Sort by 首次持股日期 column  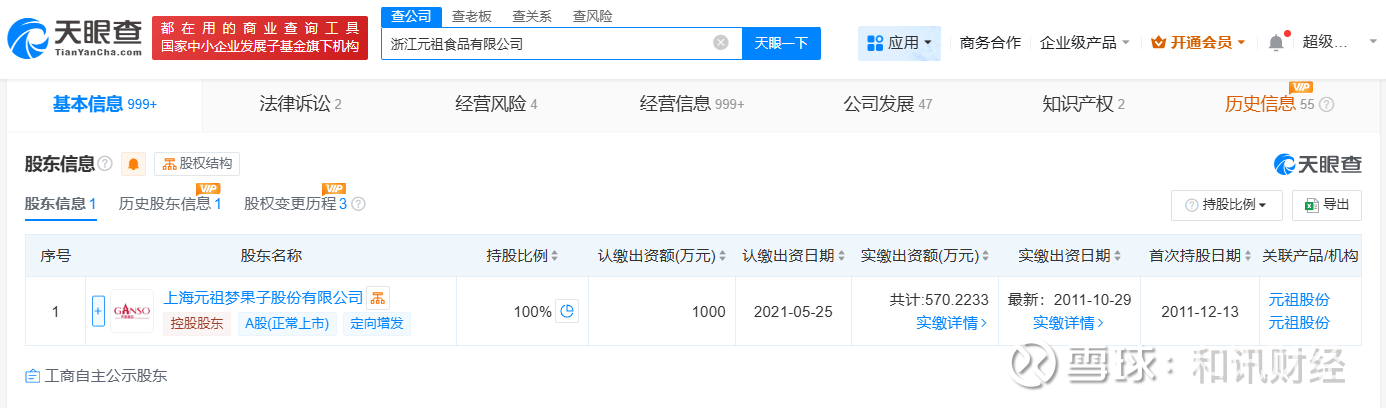[1249, 256]
